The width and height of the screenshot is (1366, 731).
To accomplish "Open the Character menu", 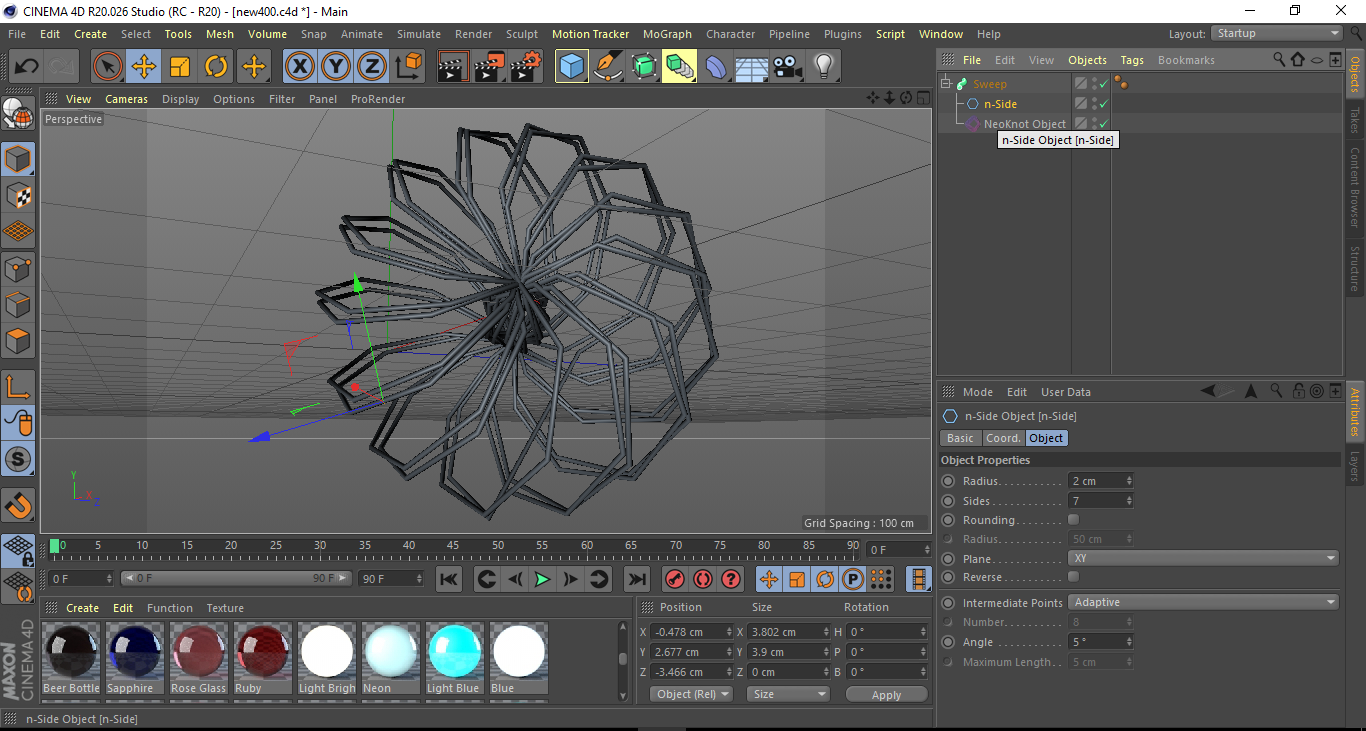I will click(731, 34).
